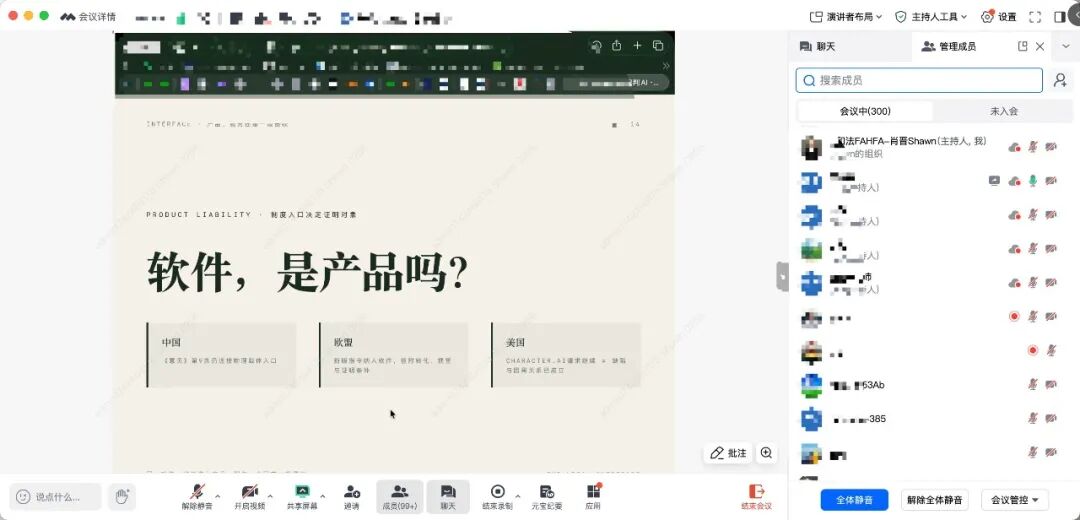1080x520 pixels.
Task: Click the camera-off icon of host Shawn
Action: pos(1050,147)
